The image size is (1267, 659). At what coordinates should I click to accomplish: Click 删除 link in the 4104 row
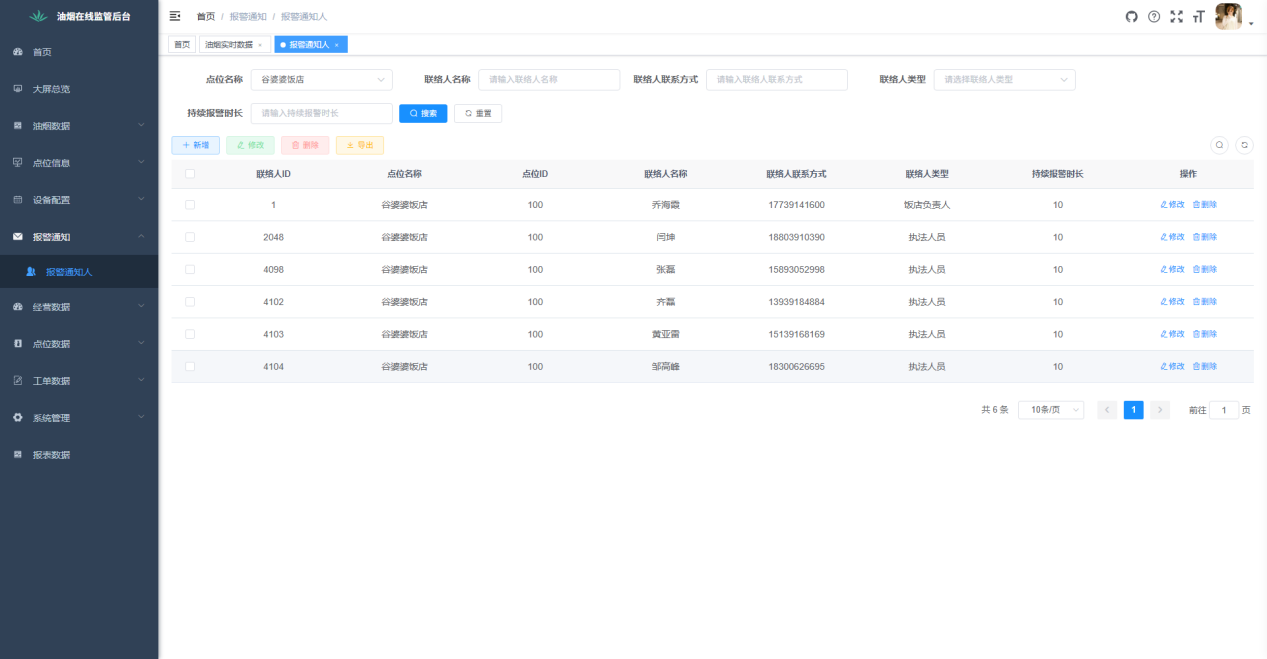click(x=1205, y=367)
